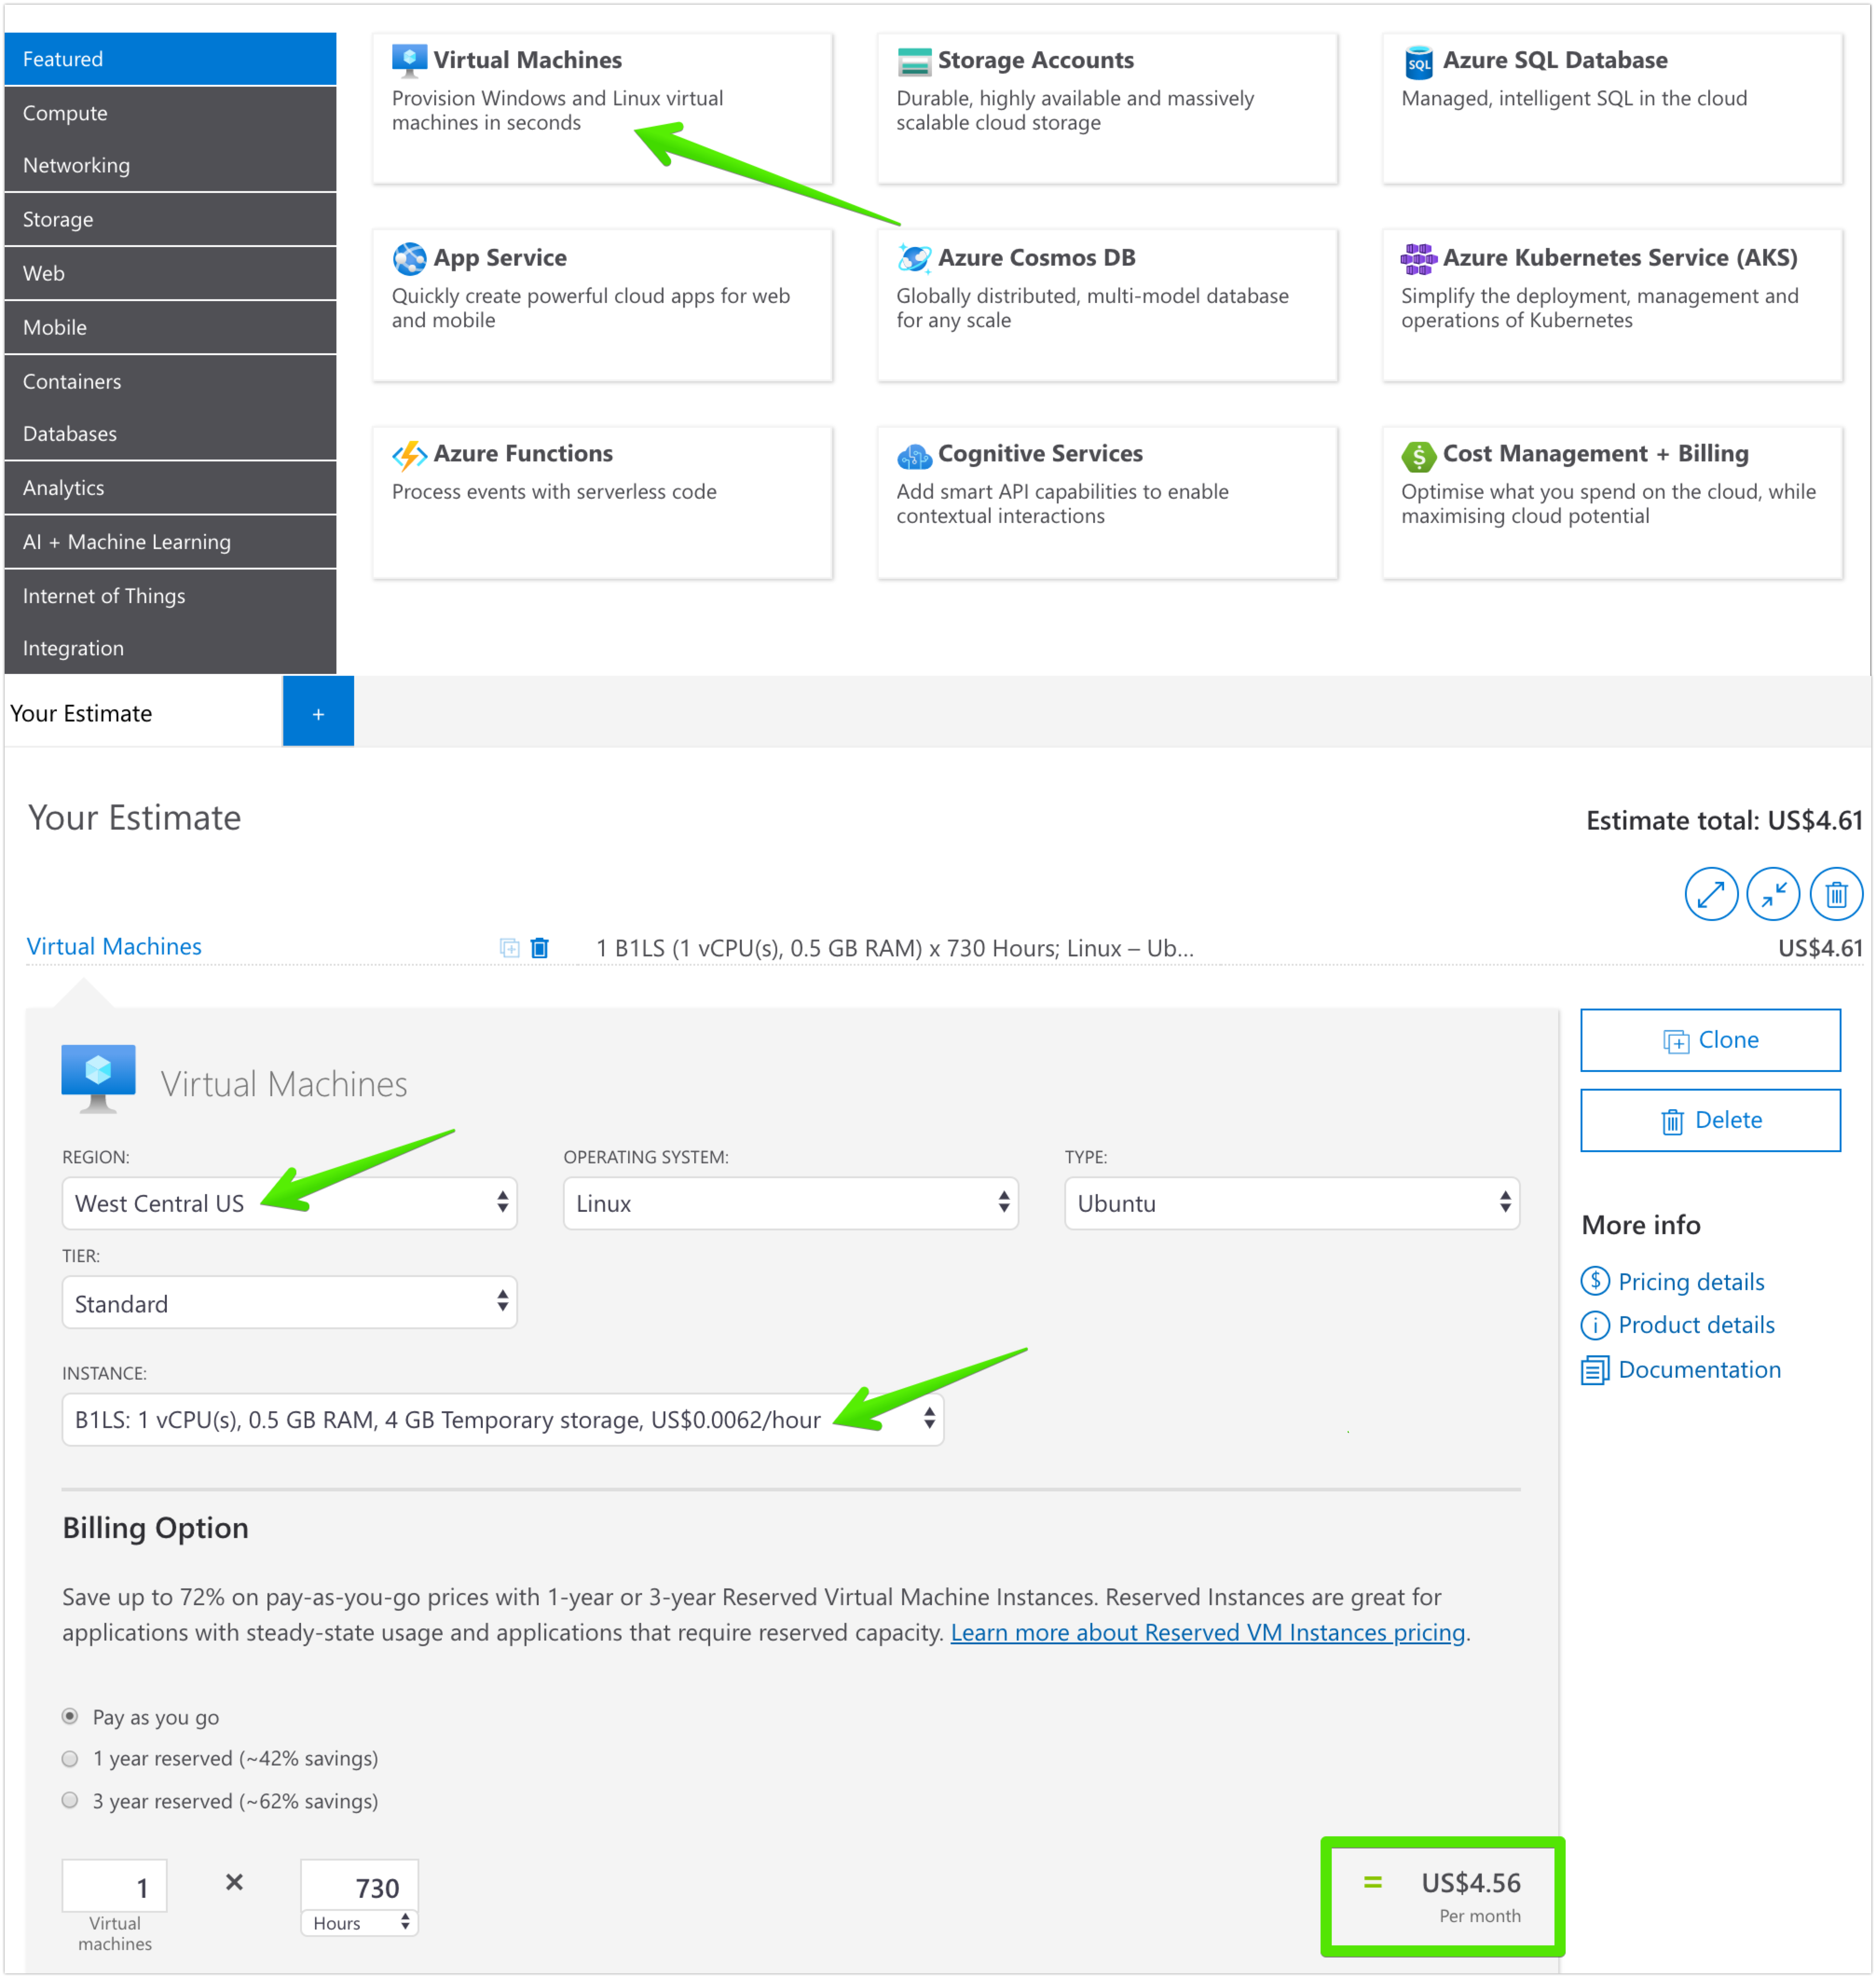
Task: Select the Compute category
Action: [170, 113]
